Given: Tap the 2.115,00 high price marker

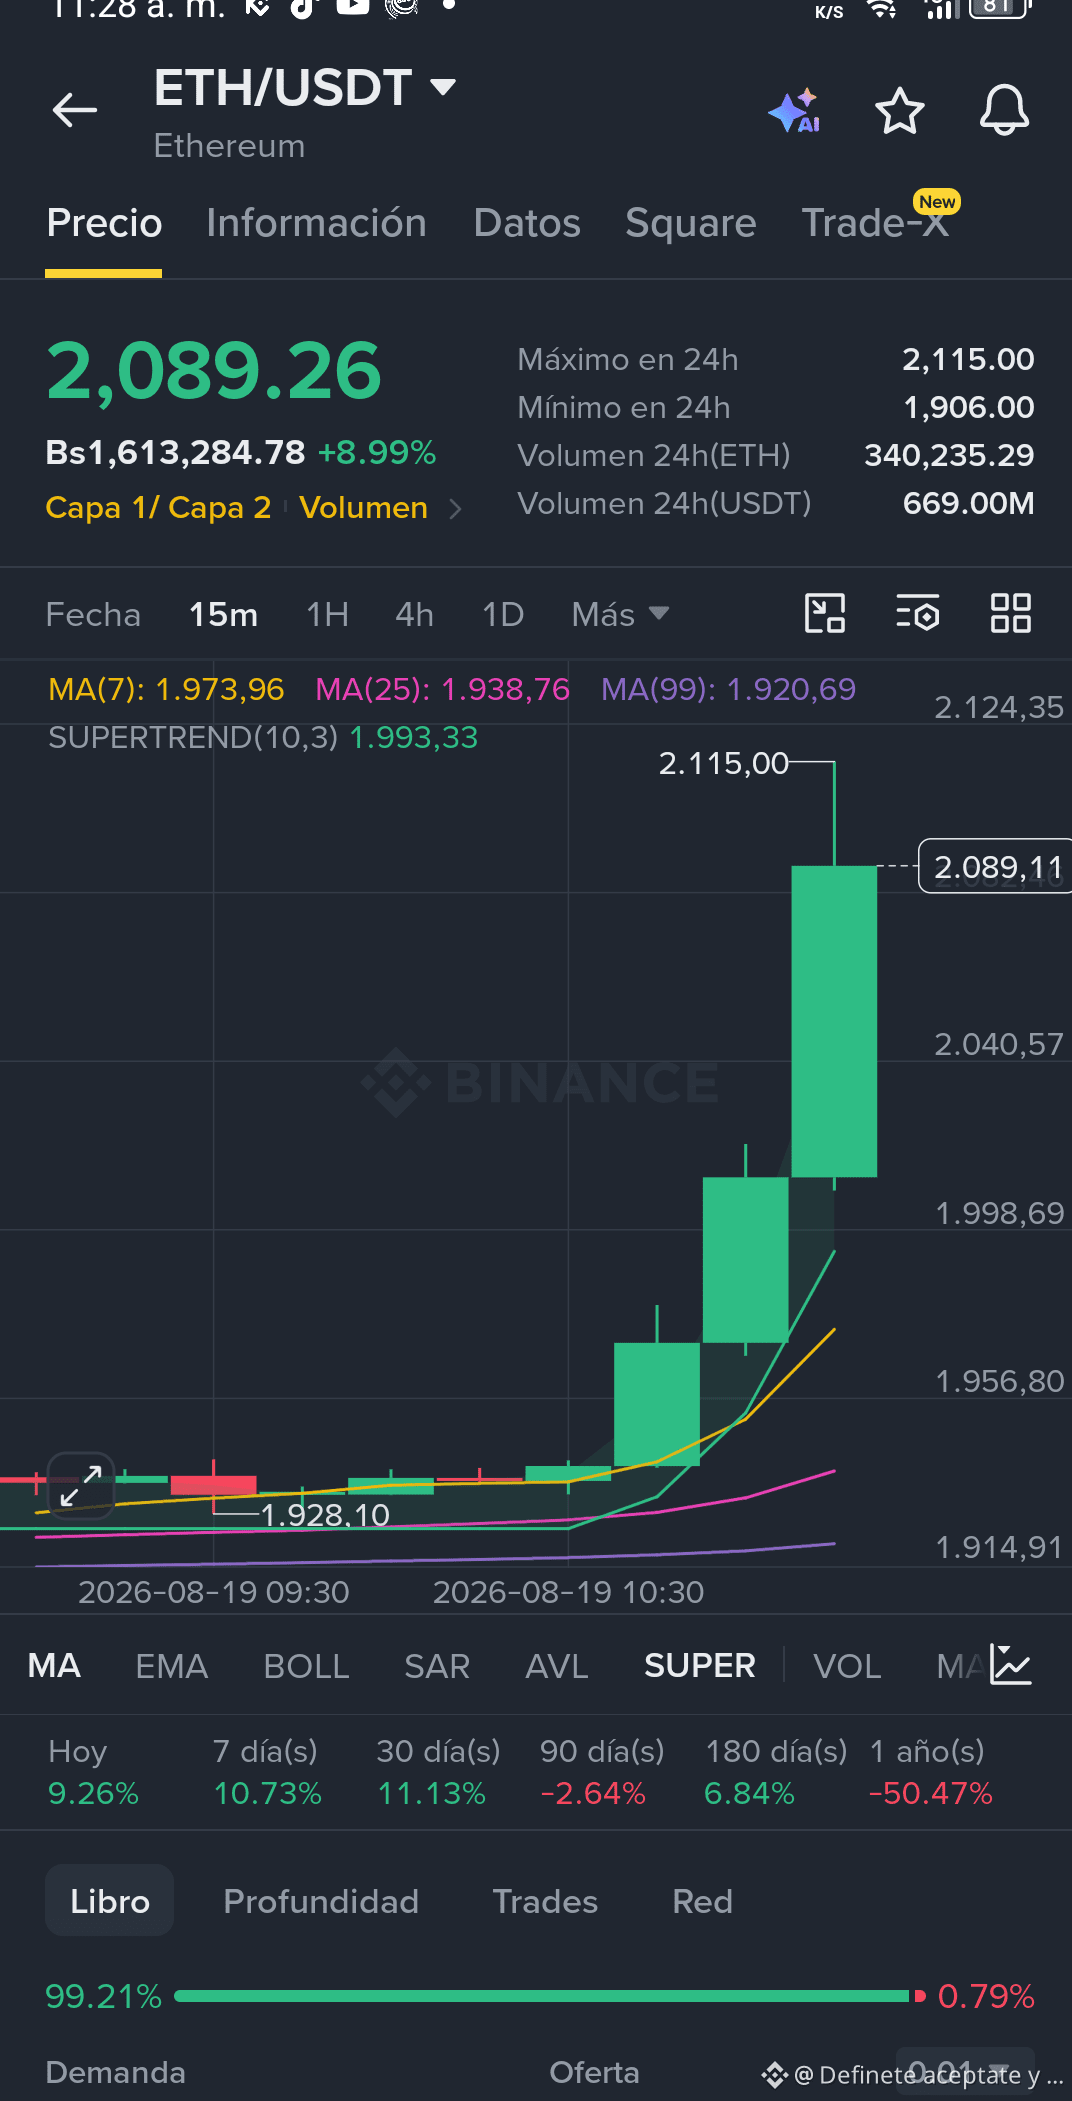Looking at the screenshot, I should (x=723, y=764).
